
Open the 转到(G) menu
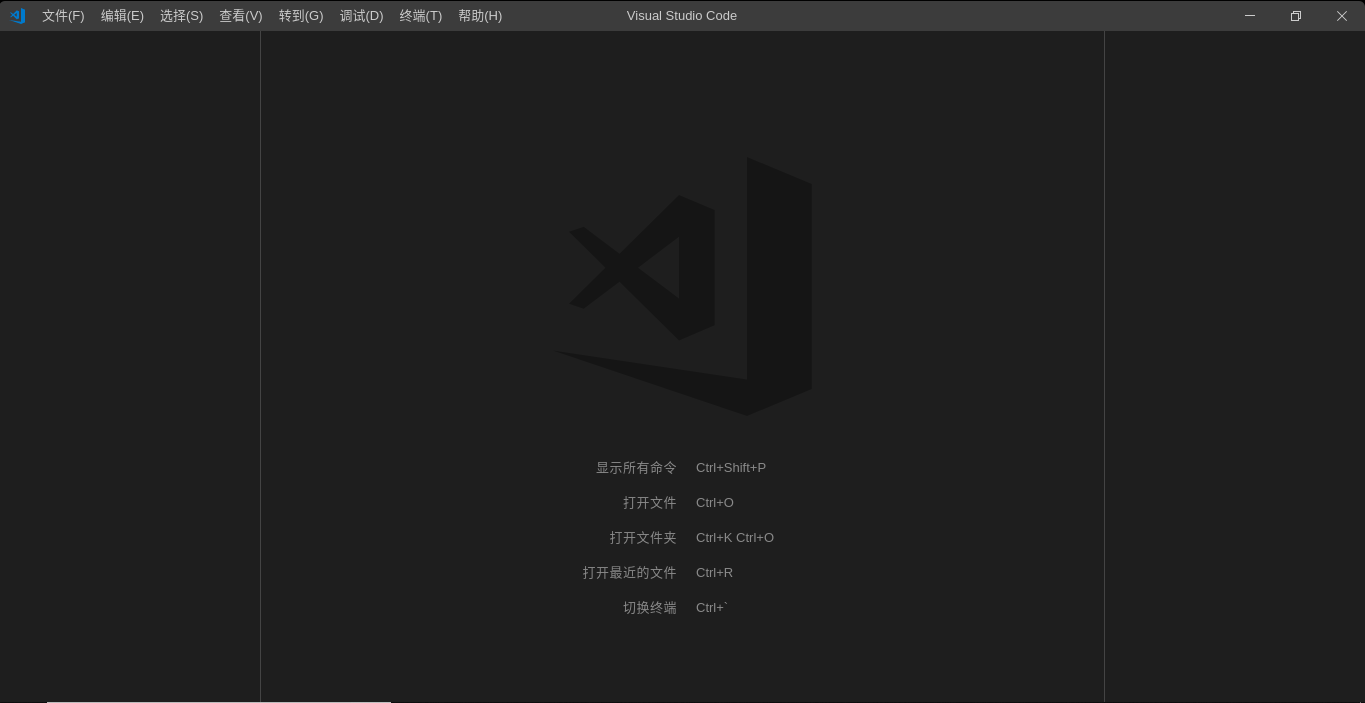tap(300, 15)
